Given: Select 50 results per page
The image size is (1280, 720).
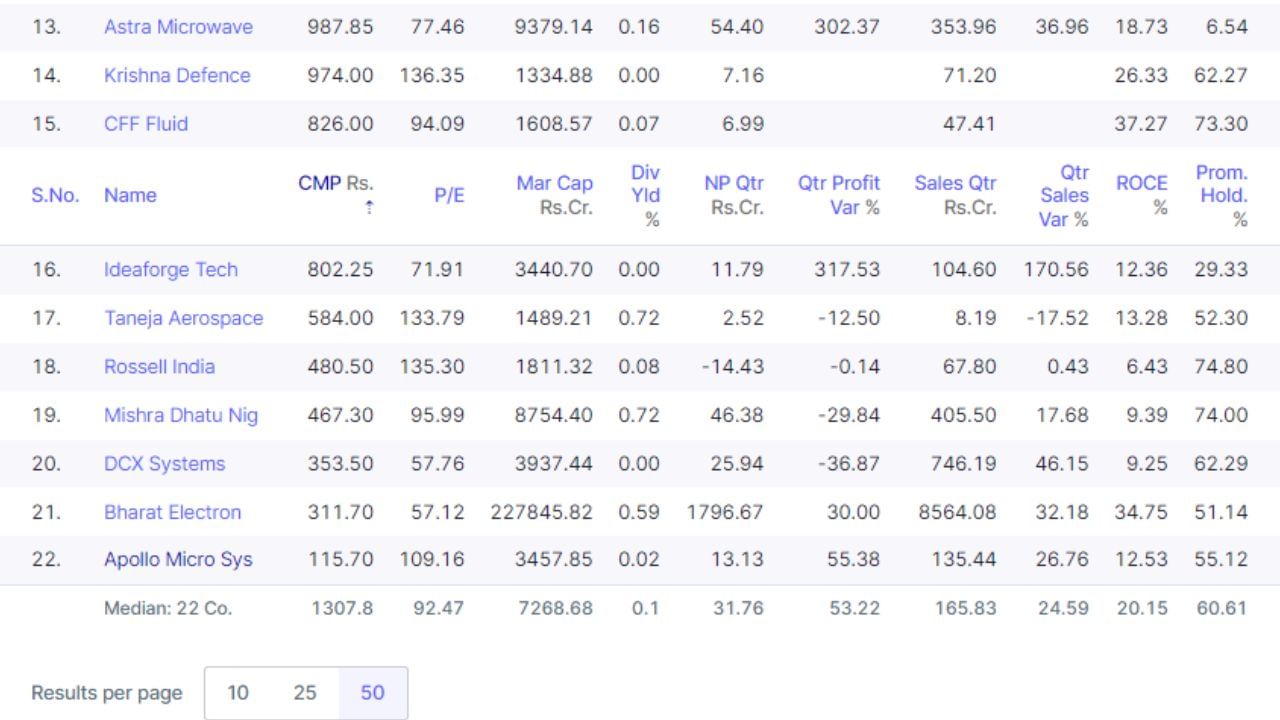Looking at the screenshot, I should [373, 693].
